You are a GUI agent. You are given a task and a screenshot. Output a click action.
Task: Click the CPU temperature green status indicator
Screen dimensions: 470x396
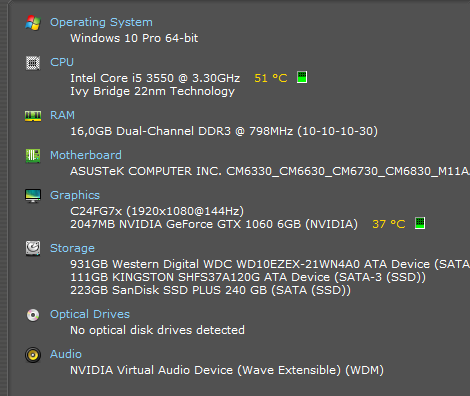(x=302, y=77)
